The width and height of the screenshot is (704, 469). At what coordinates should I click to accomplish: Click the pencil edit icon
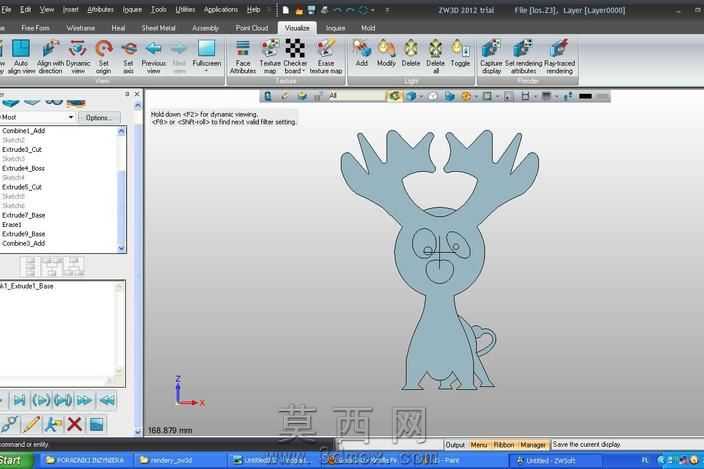(x=31, y=424)
